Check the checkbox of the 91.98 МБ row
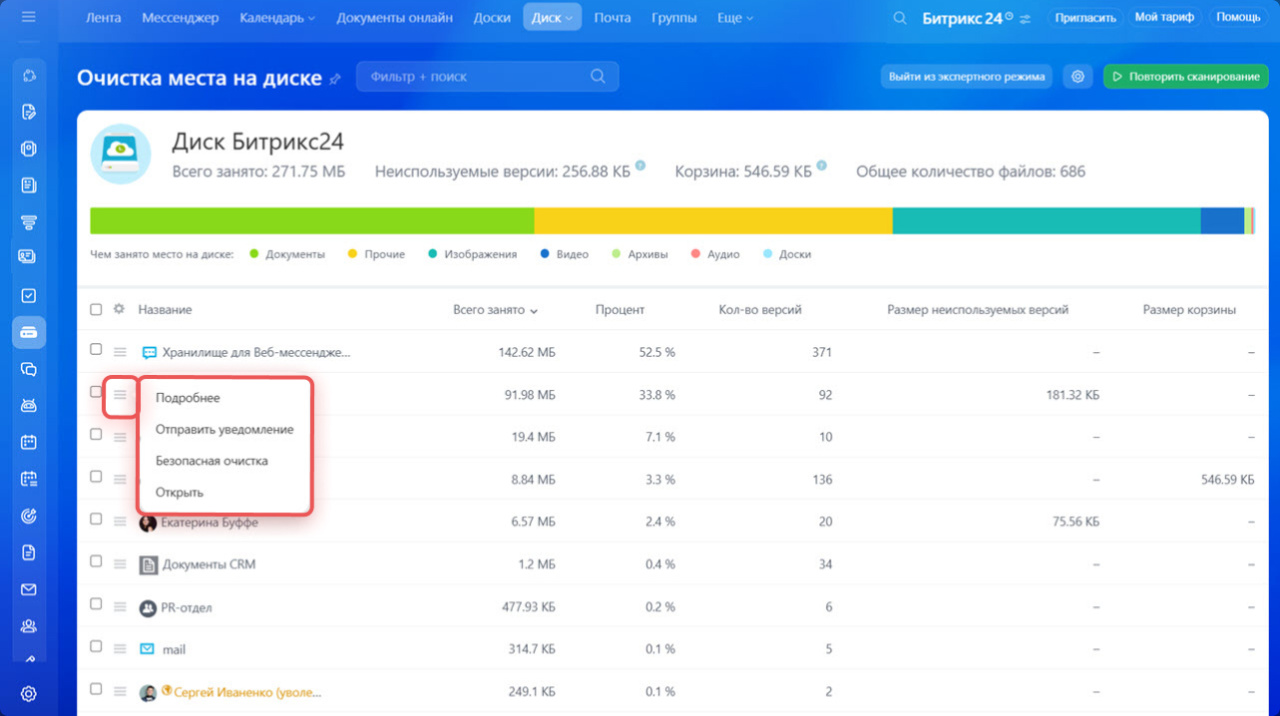The image size is (1280, 716). [96, 392]
